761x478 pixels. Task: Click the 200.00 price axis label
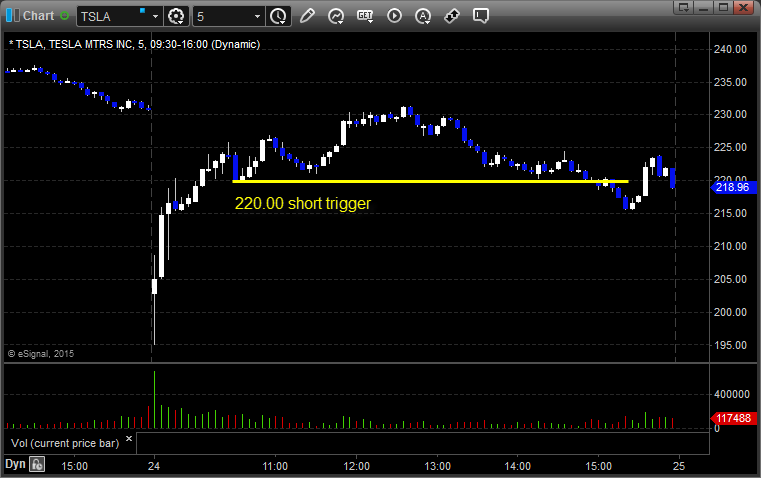point(730,312)
